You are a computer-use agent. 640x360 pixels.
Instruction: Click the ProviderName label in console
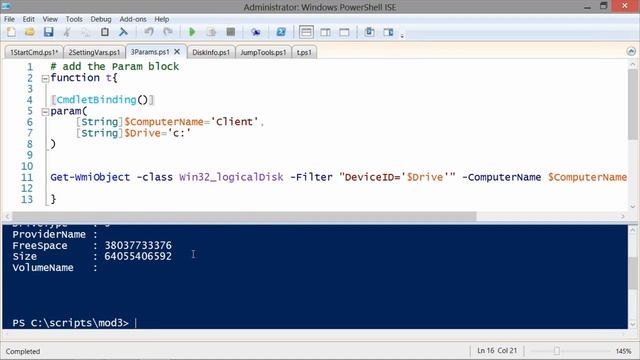click(49, 234)
